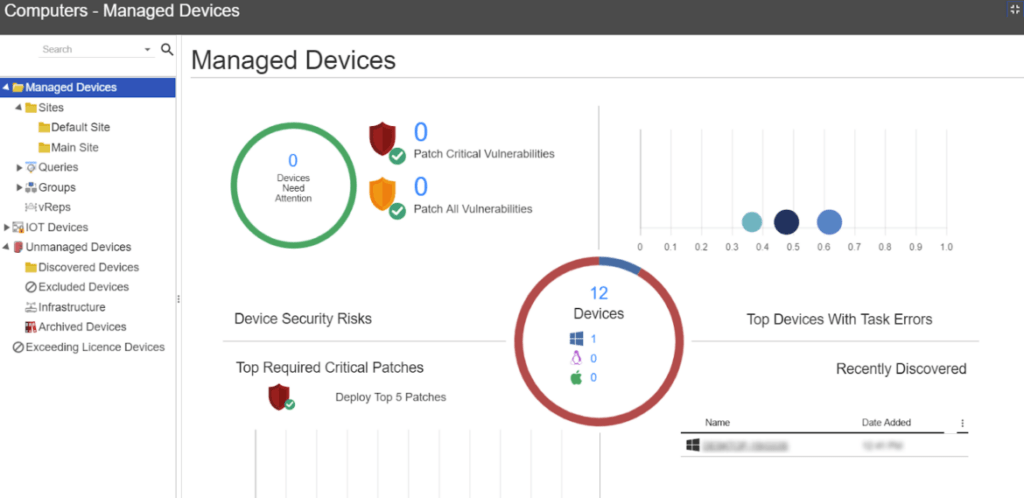
Task: Click the Excluded Devices blocked icon
Action: point(31,287)
